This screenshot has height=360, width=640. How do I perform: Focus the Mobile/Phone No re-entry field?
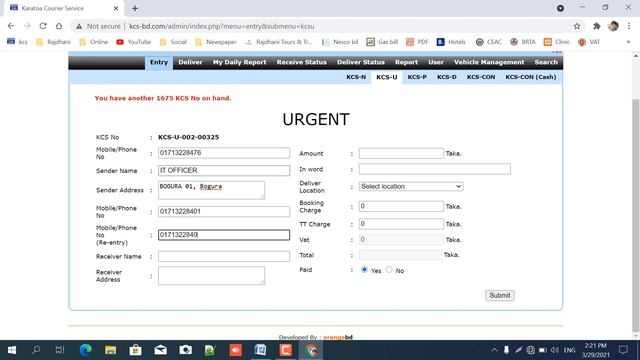(x=224, y=235)
